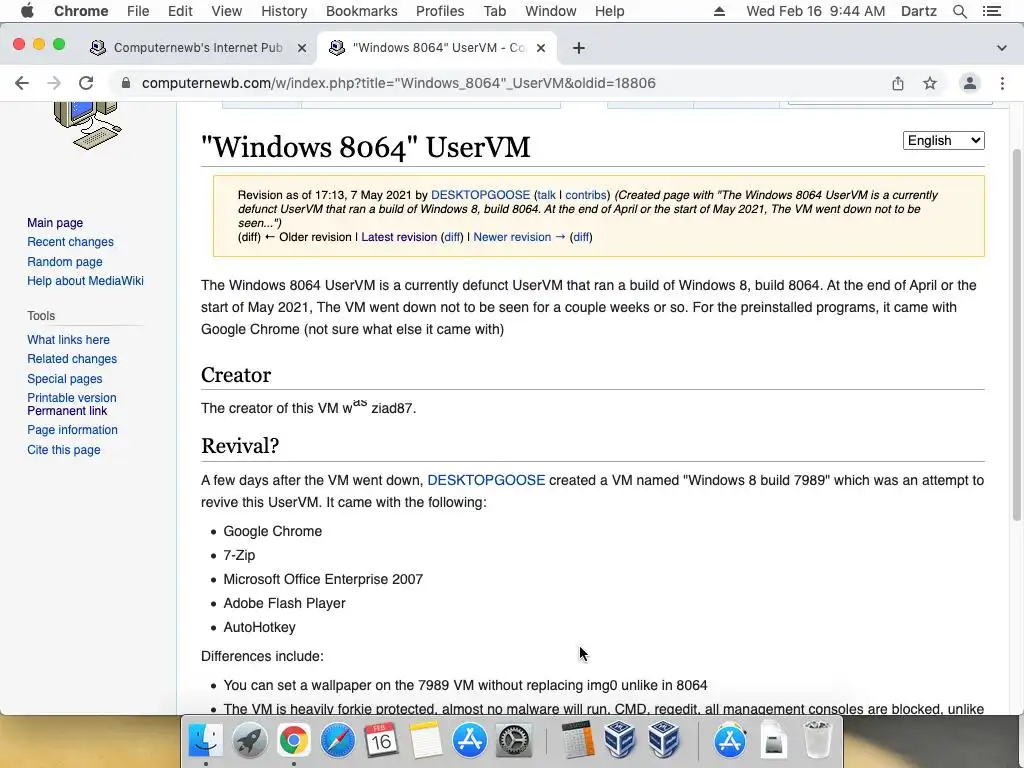Open the talk link in revision box

click(546, 195)
